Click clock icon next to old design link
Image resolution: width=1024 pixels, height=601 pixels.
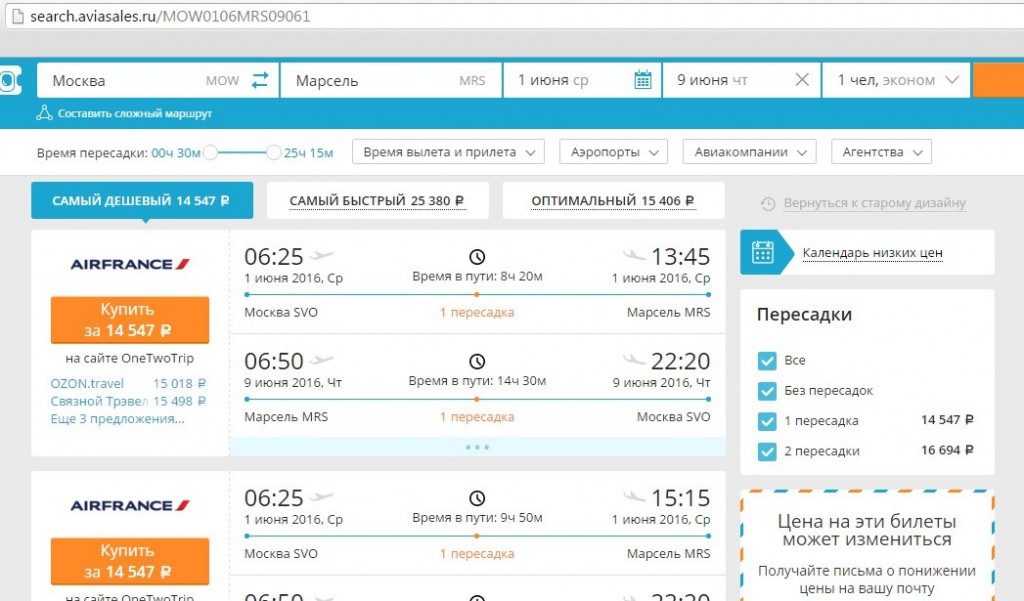point(768,204)
